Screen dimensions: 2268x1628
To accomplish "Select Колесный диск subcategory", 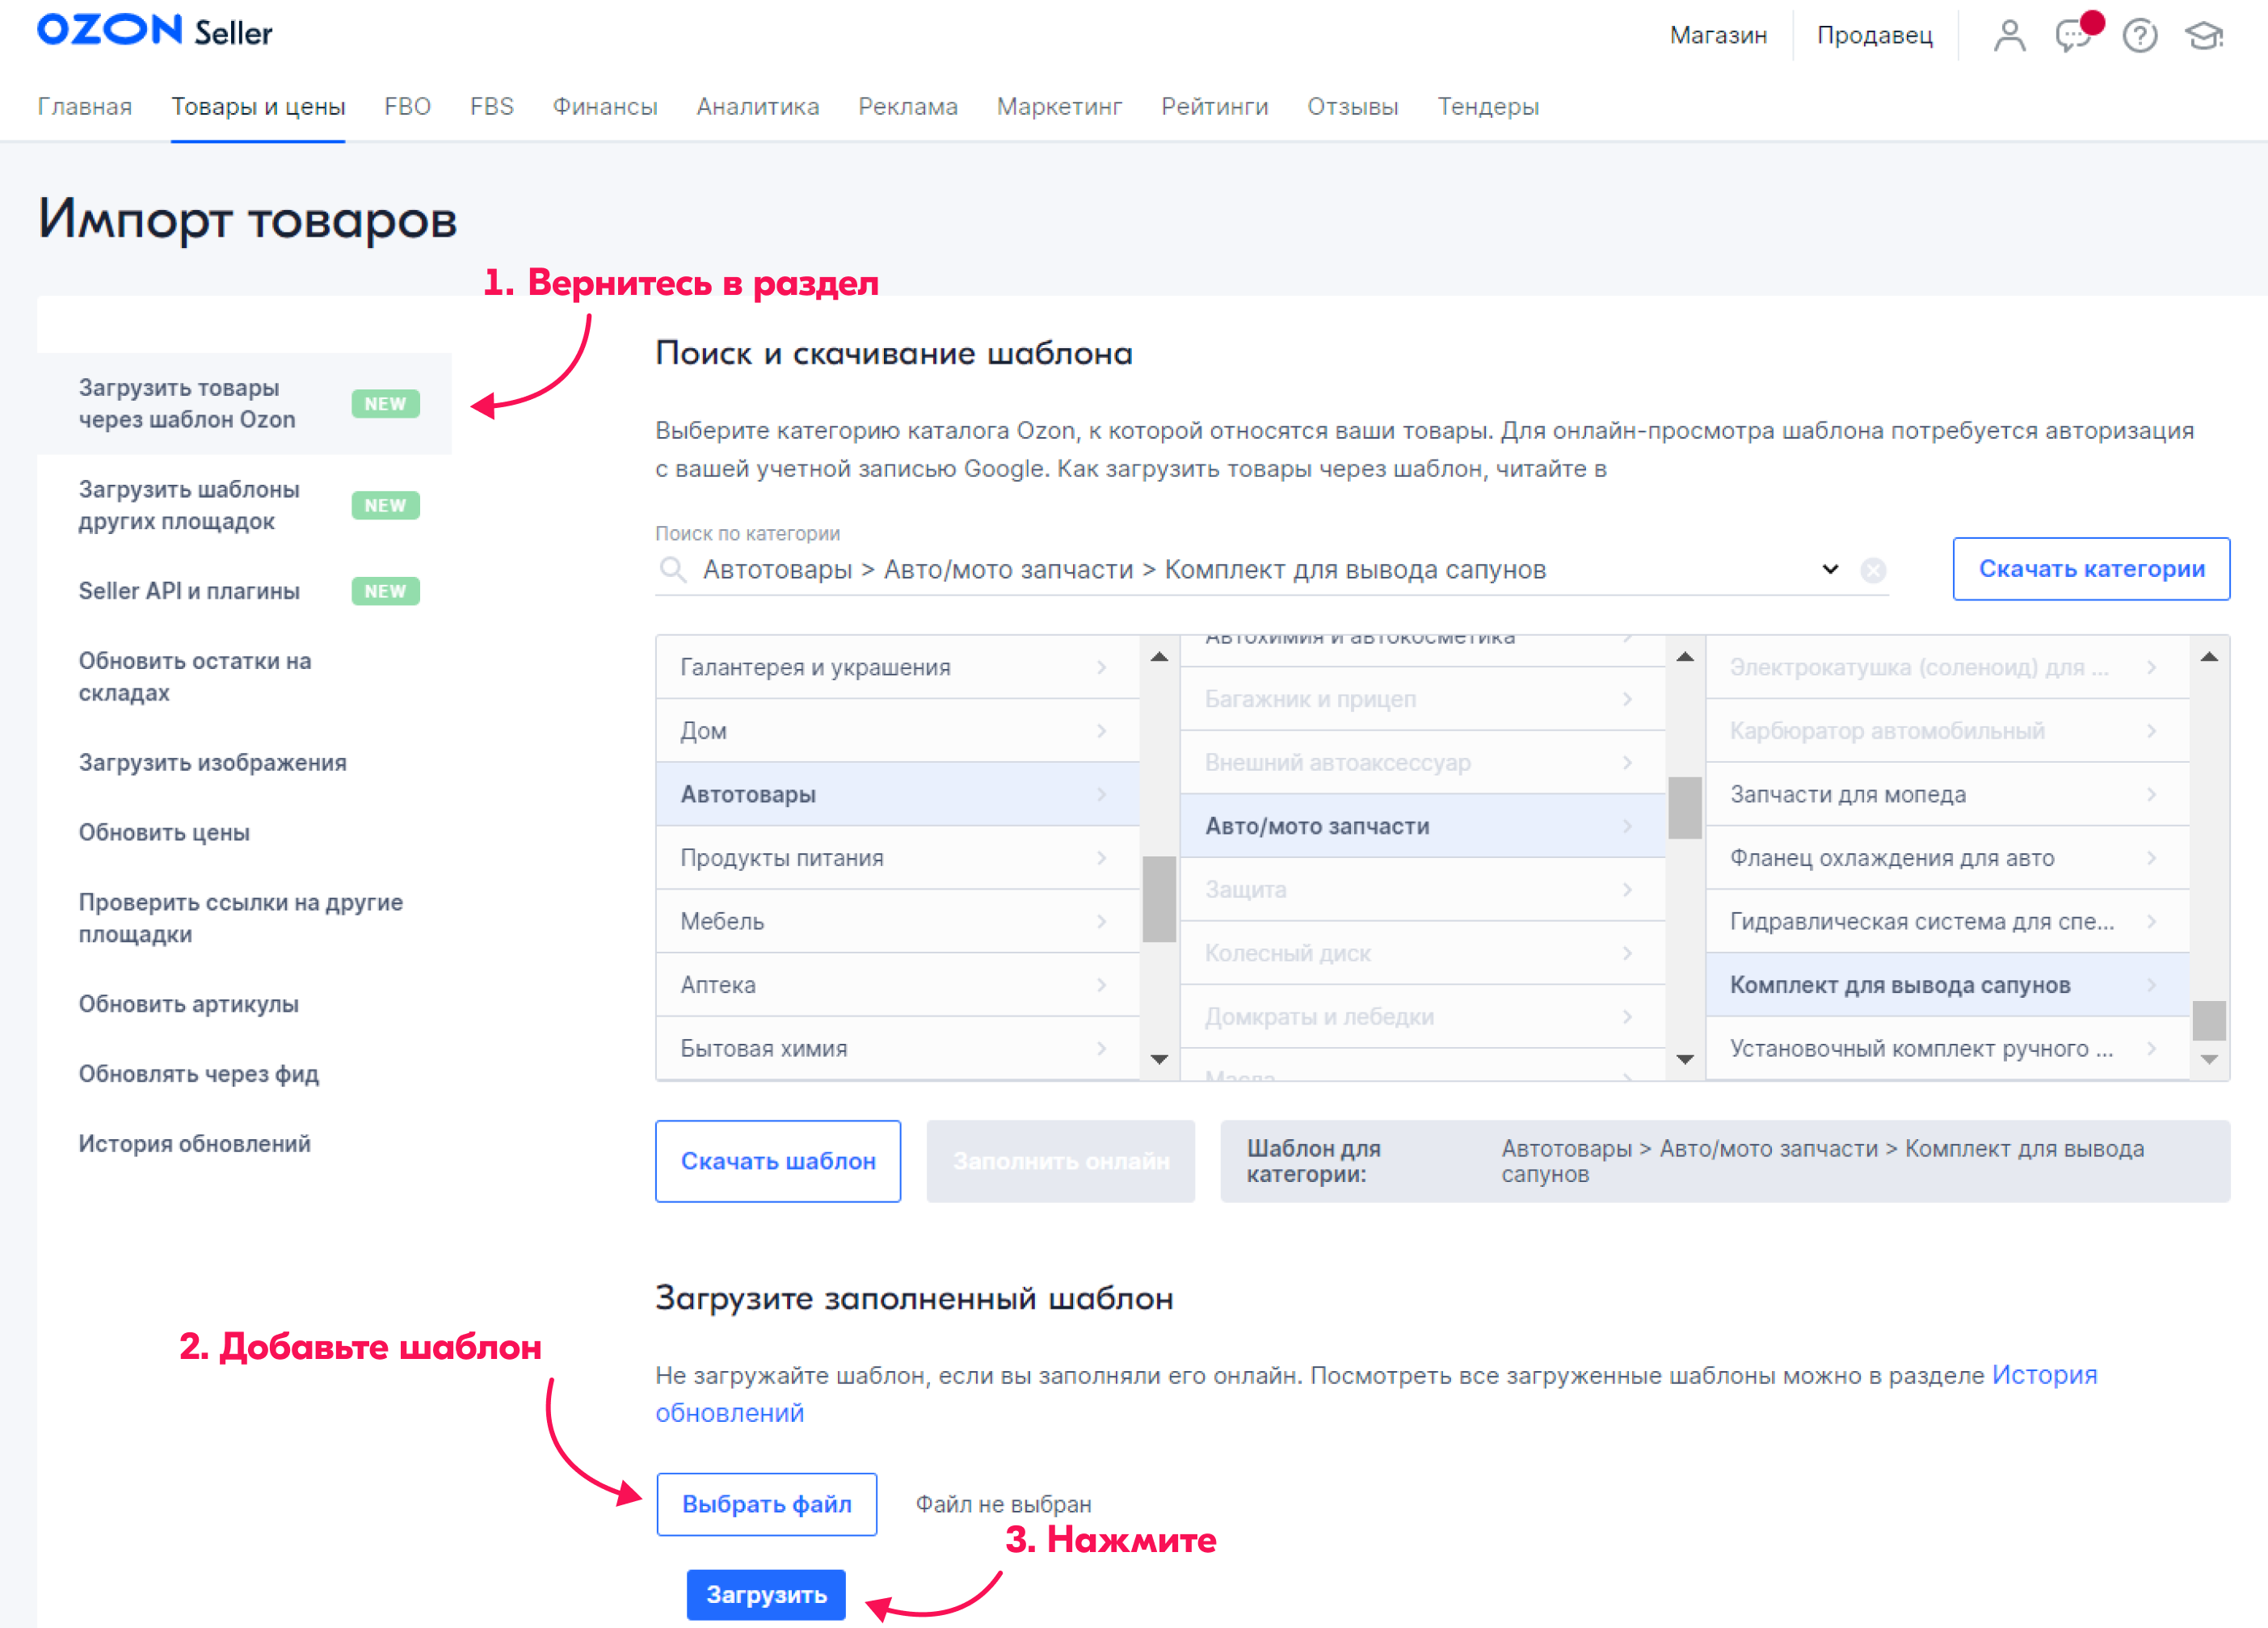I will pos(1422,953).
